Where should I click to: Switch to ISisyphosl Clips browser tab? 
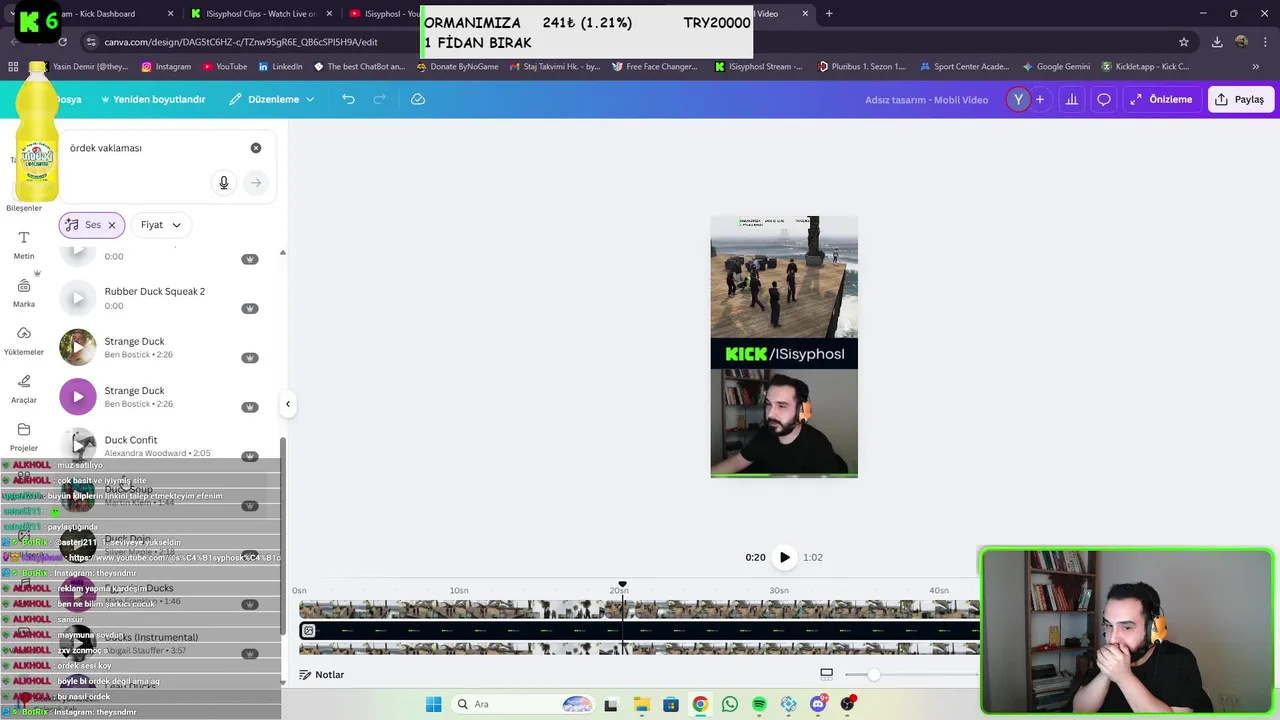pyautogui.click(x=260, y=14)
